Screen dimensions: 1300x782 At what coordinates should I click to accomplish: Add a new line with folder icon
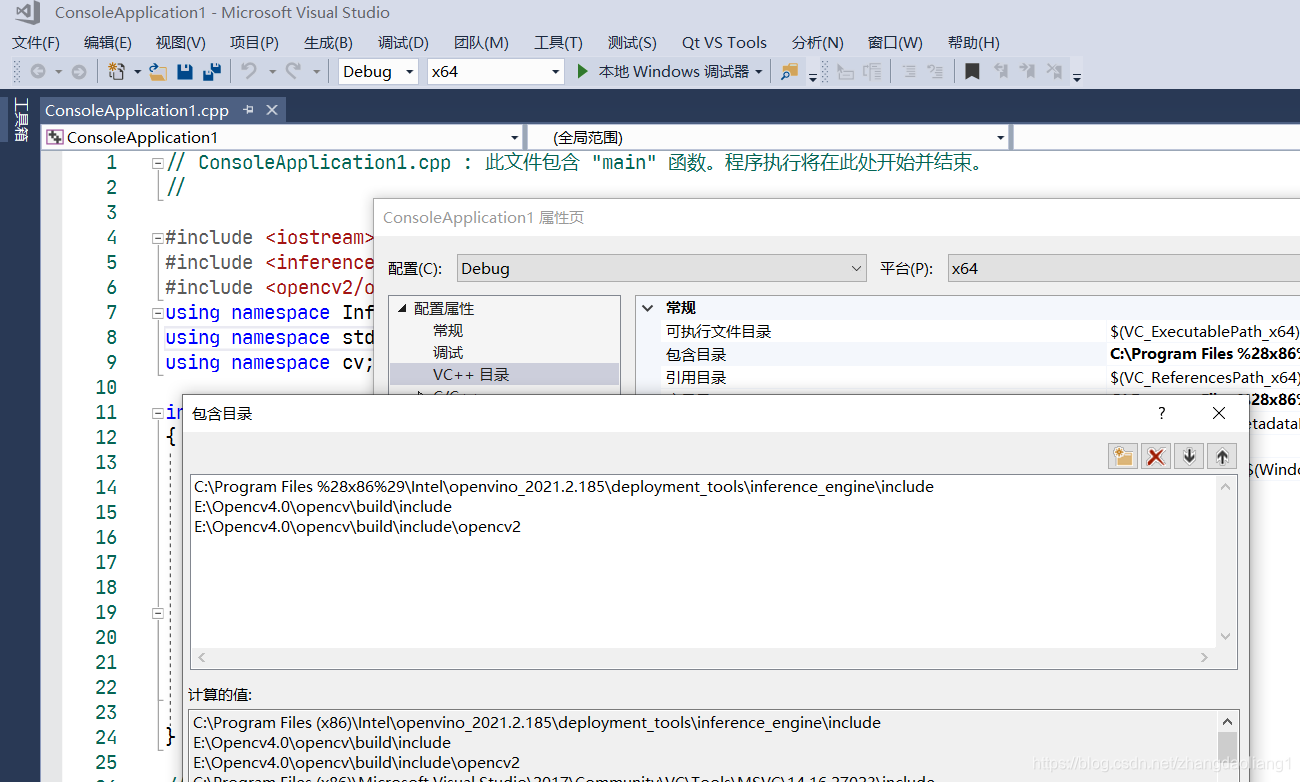pos(1123,456)
